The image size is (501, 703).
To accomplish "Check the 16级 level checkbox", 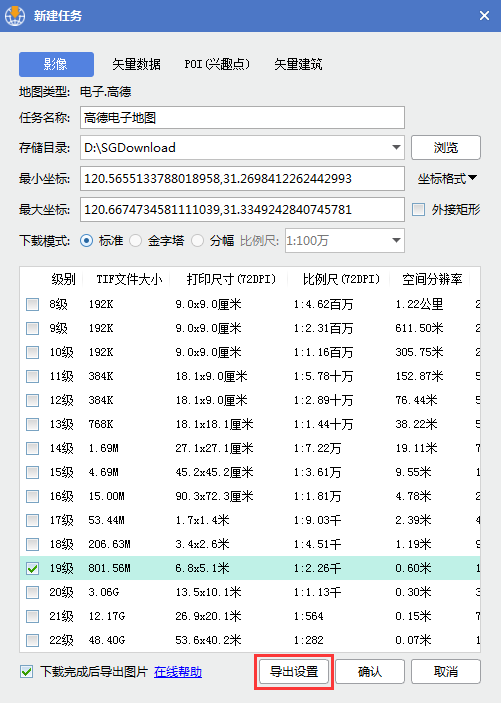I will coord(32,496).
